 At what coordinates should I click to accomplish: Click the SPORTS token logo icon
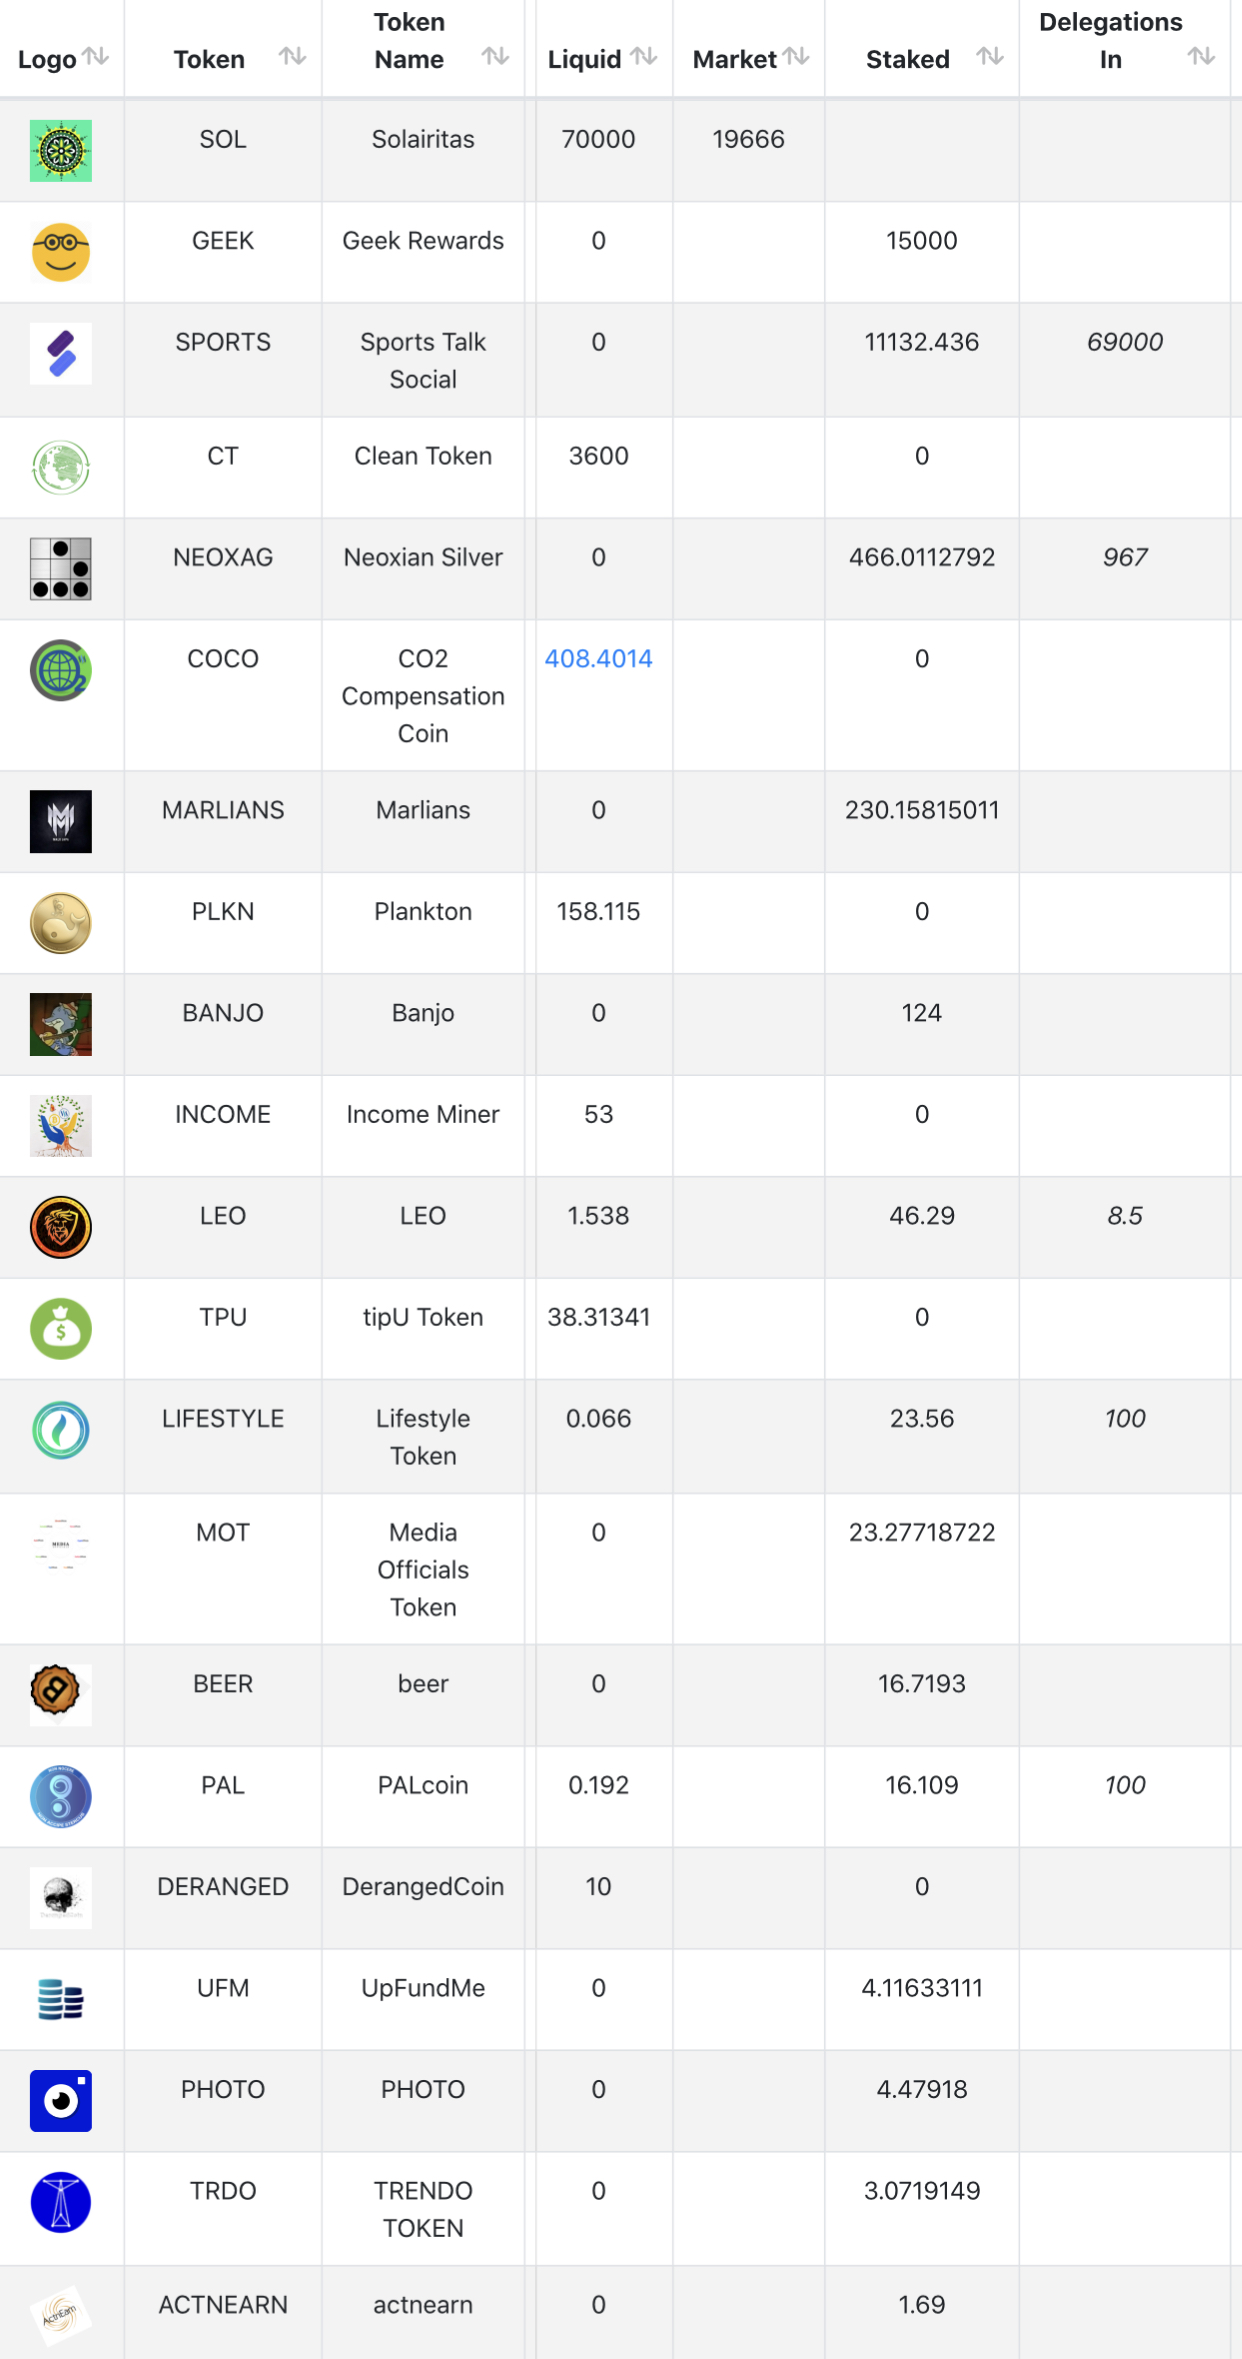coord(61,354)
